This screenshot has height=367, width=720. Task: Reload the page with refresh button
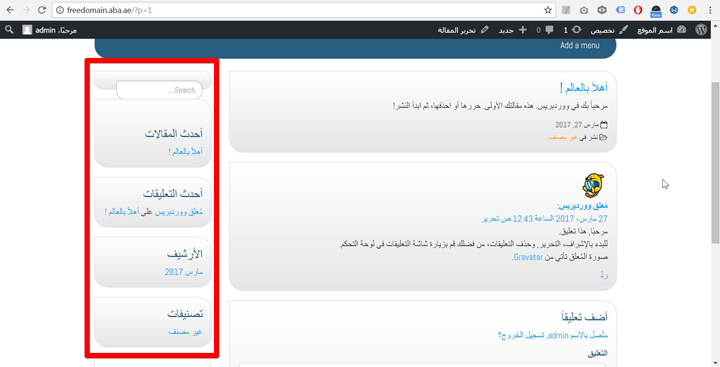(x=41, y=10)
